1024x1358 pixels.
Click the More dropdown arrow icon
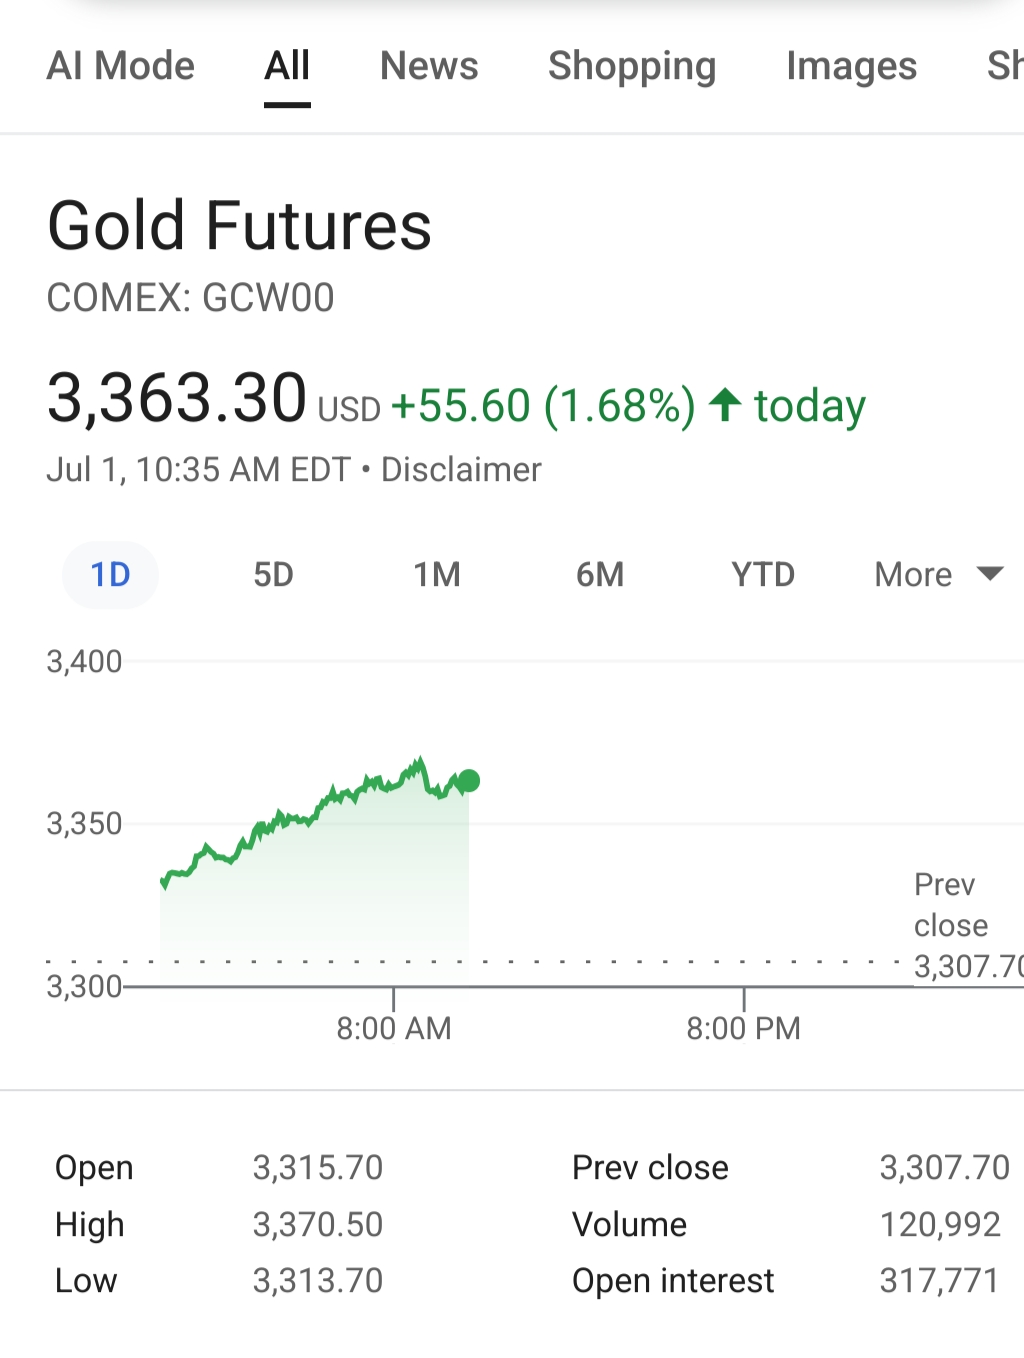coord(990,574)
